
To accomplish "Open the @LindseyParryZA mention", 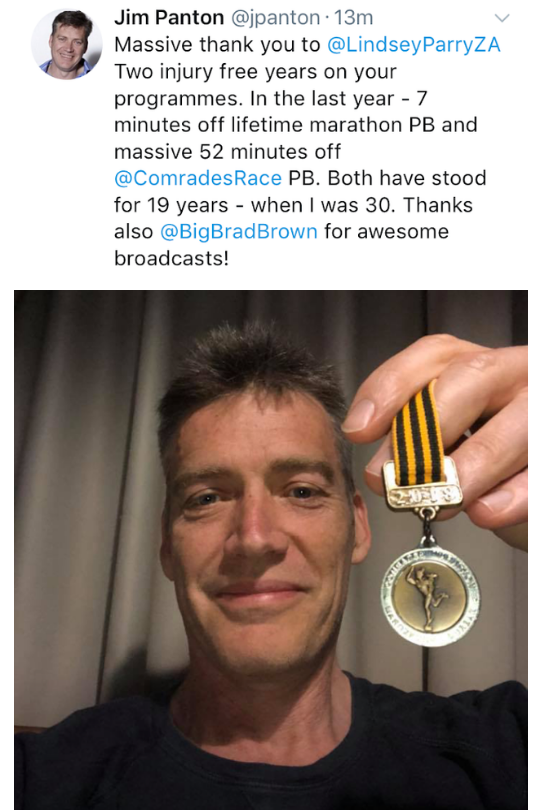I will point(414,45).
